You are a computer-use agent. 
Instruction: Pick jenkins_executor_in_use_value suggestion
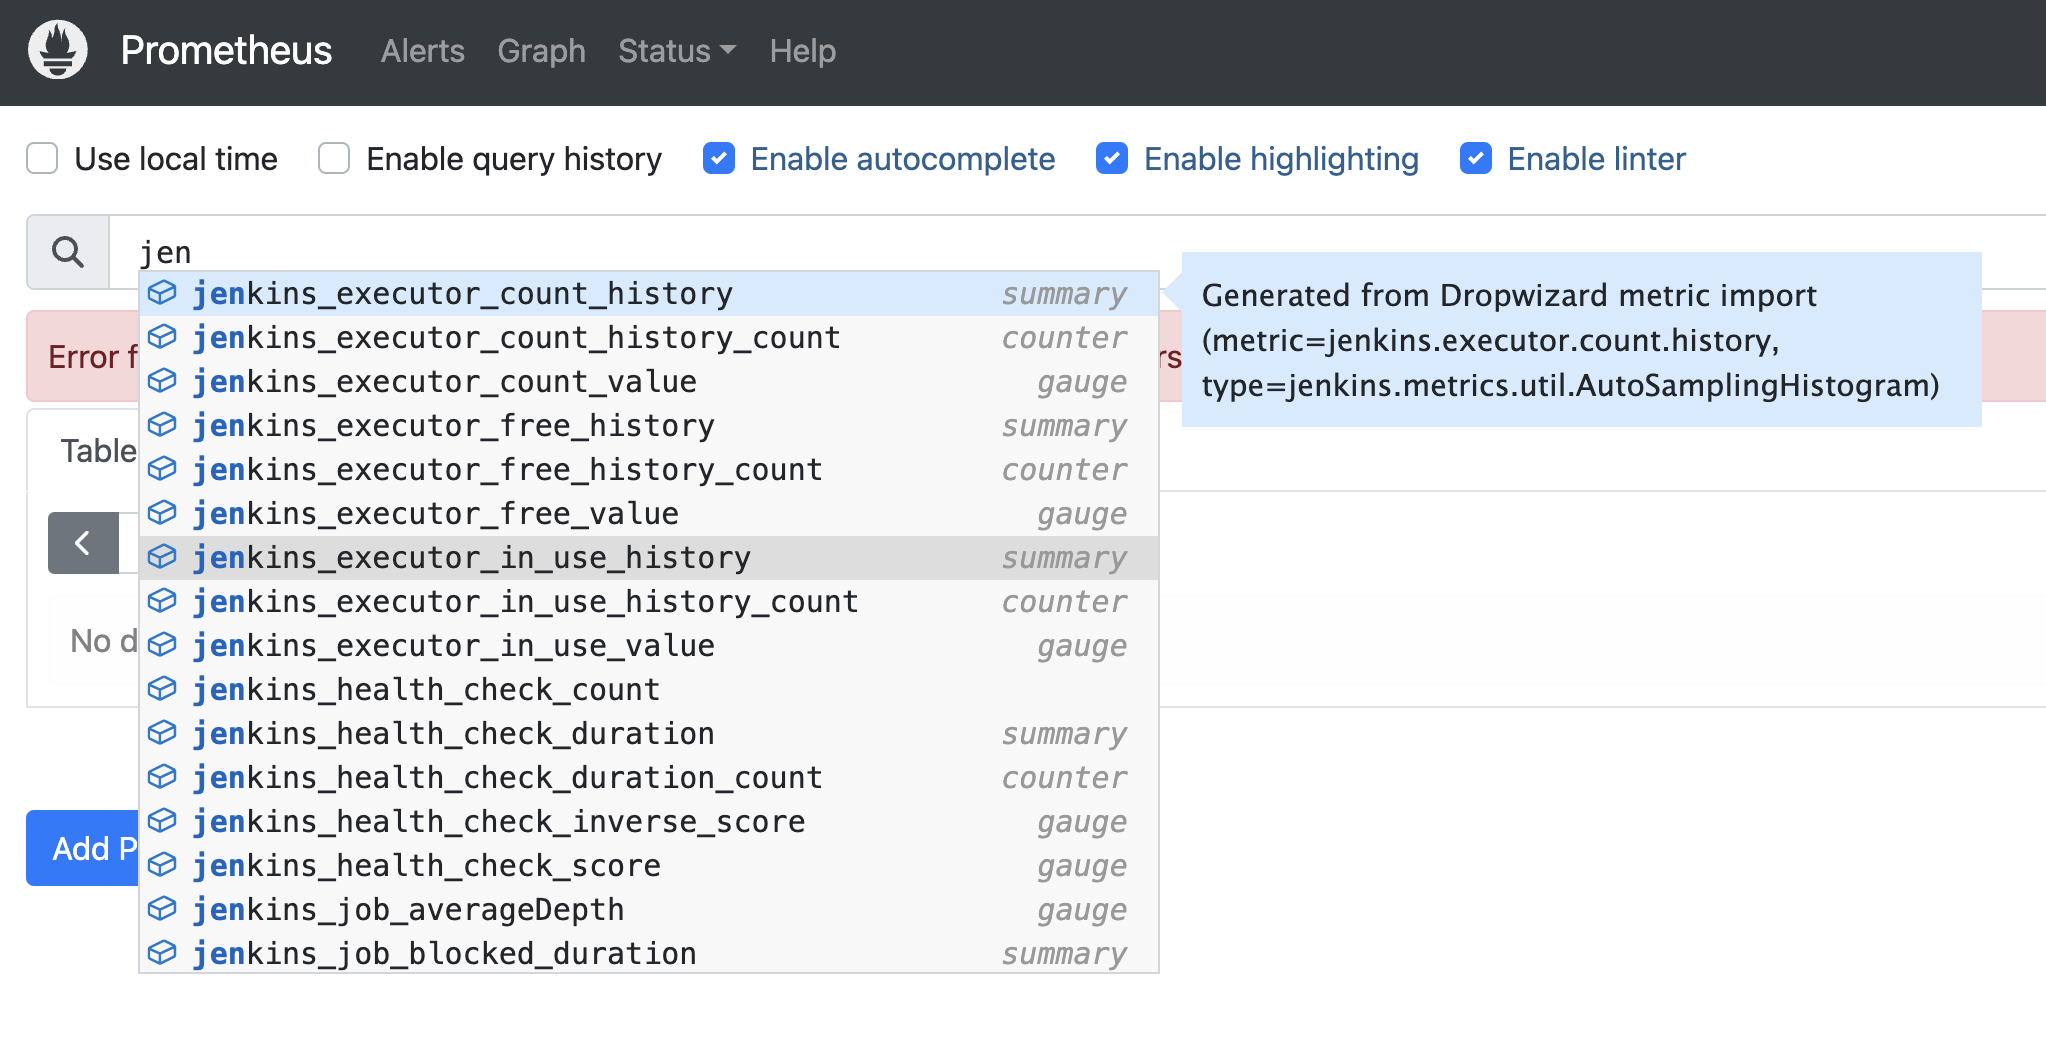(x=648, y=645)
